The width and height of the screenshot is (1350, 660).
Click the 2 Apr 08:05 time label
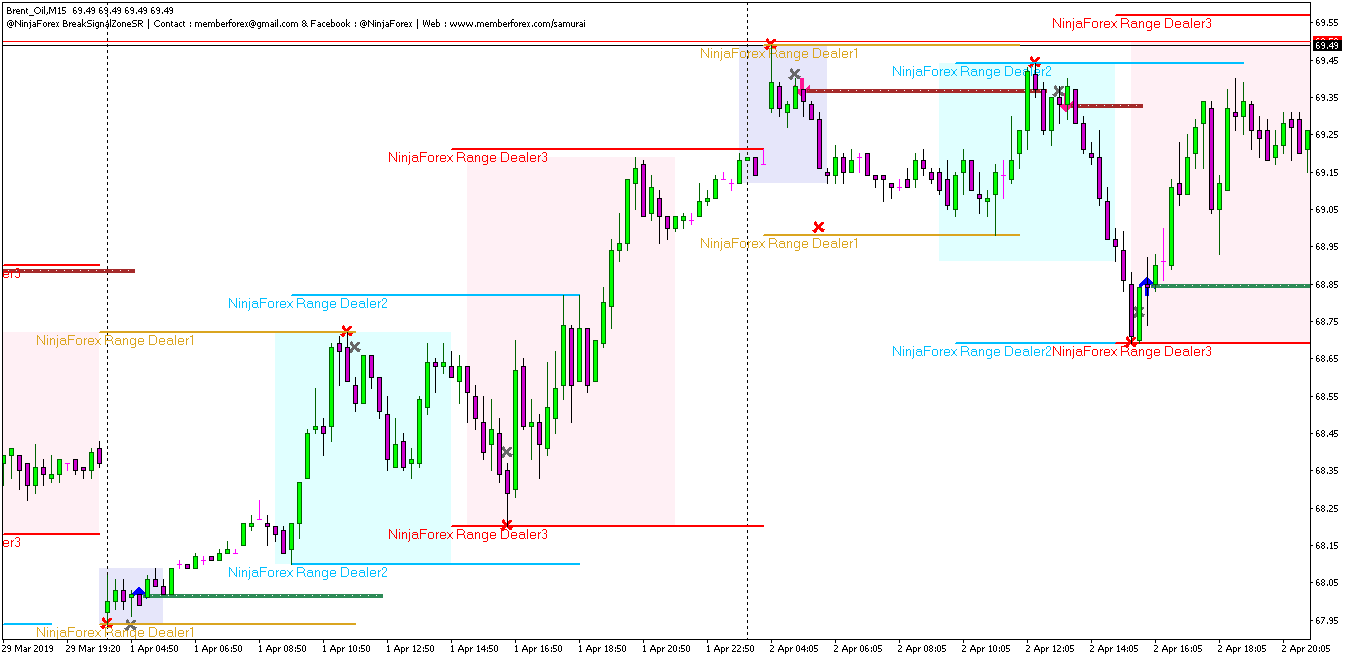click(x=923, y=648)
